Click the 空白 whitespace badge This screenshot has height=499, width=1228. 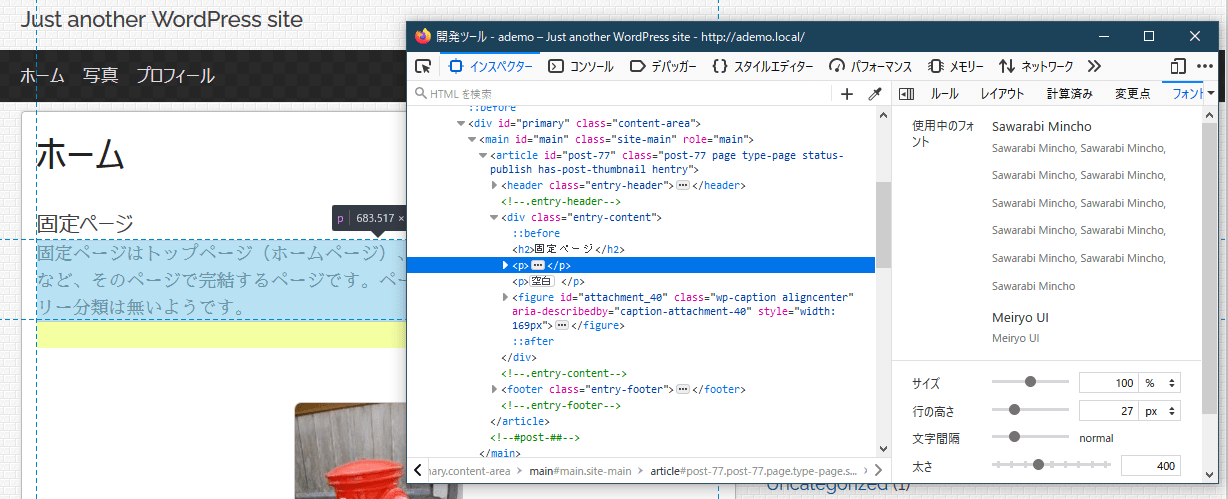coord(544,281)
